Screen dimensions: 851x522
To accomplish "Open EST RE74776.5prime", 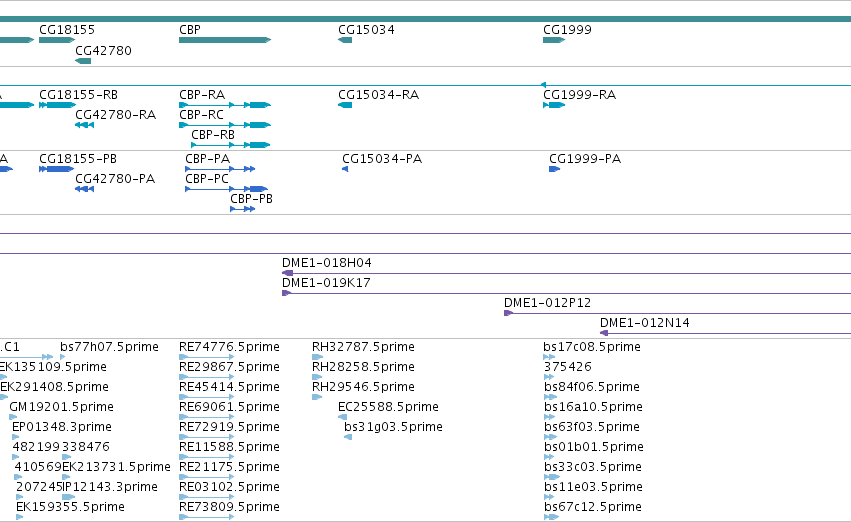I will [229, 347].
